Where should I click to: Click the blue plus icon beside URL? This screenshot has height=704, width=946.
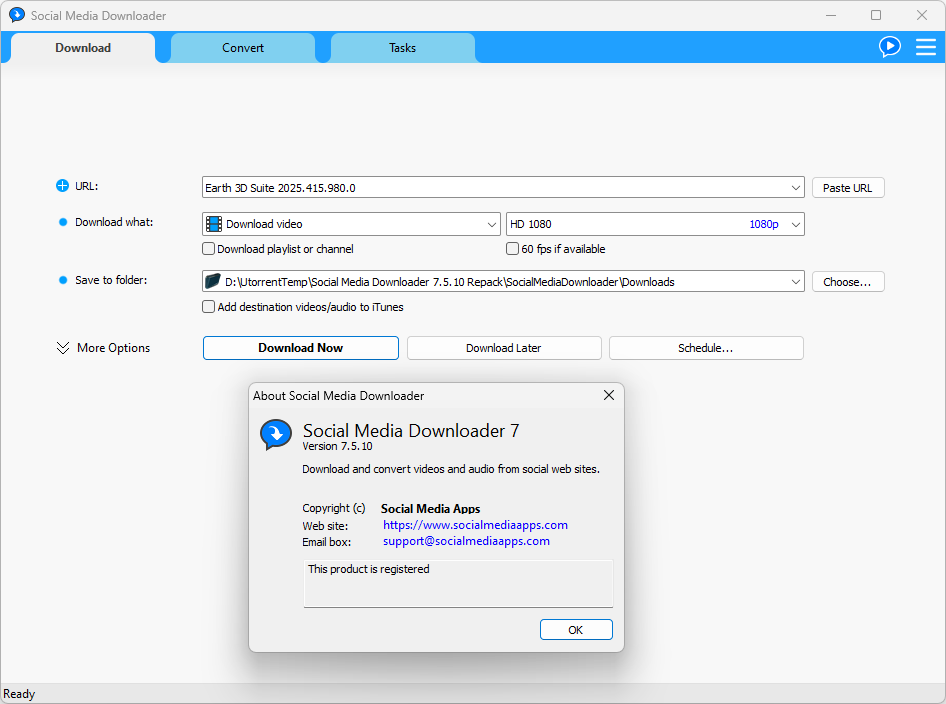point(62,186)
